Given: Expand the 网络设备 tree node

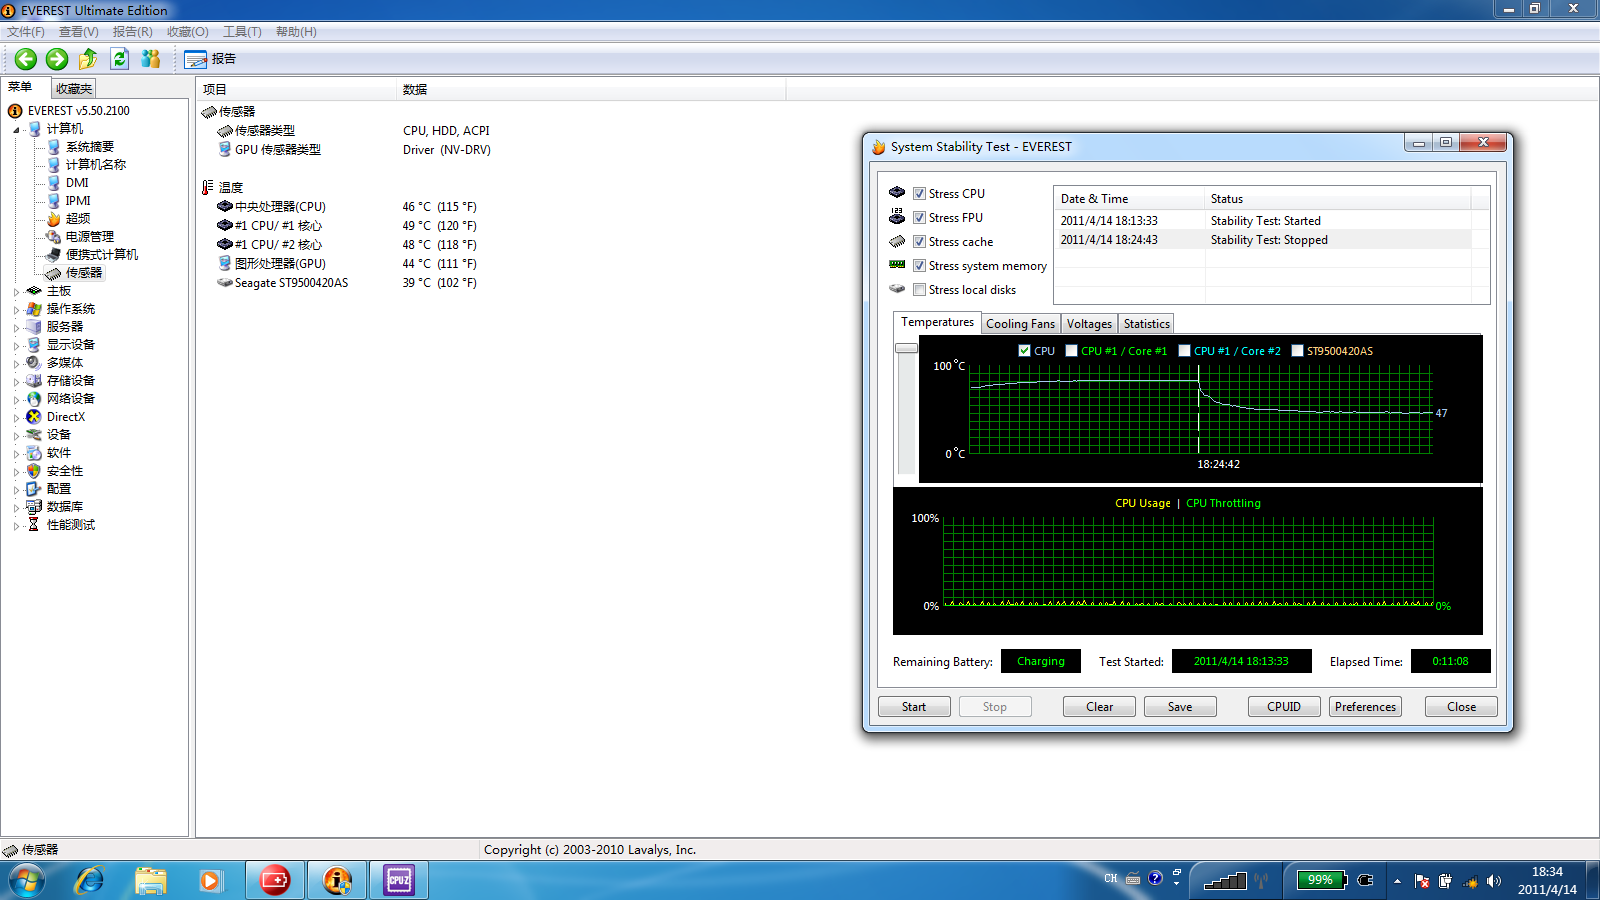Looking at the screenshot, I should [x=16, y=400].
